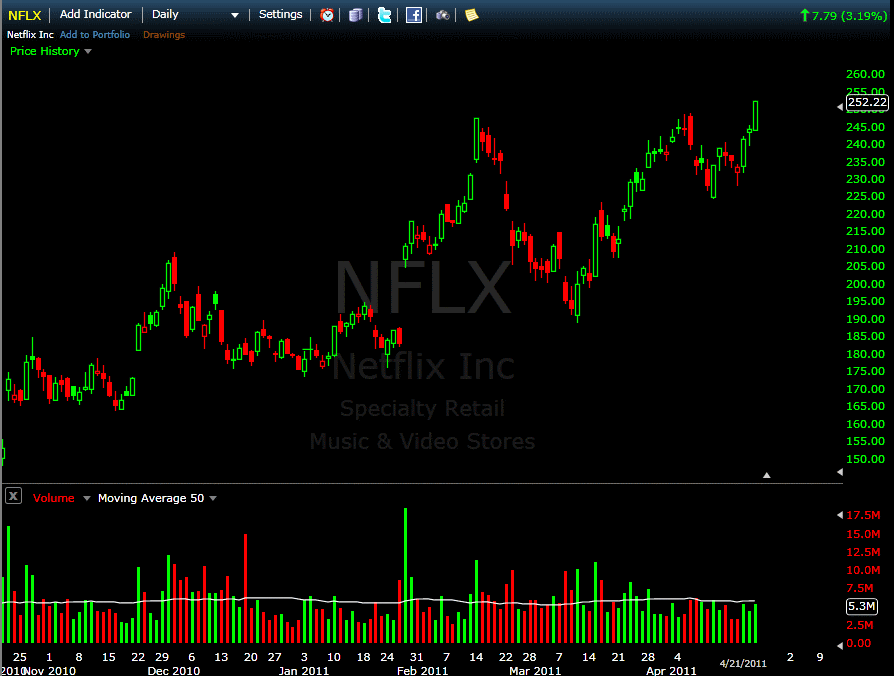Click the 0.00 volume axis label
The height and width of the screenshot is (676, 894).
pos(859,644)
